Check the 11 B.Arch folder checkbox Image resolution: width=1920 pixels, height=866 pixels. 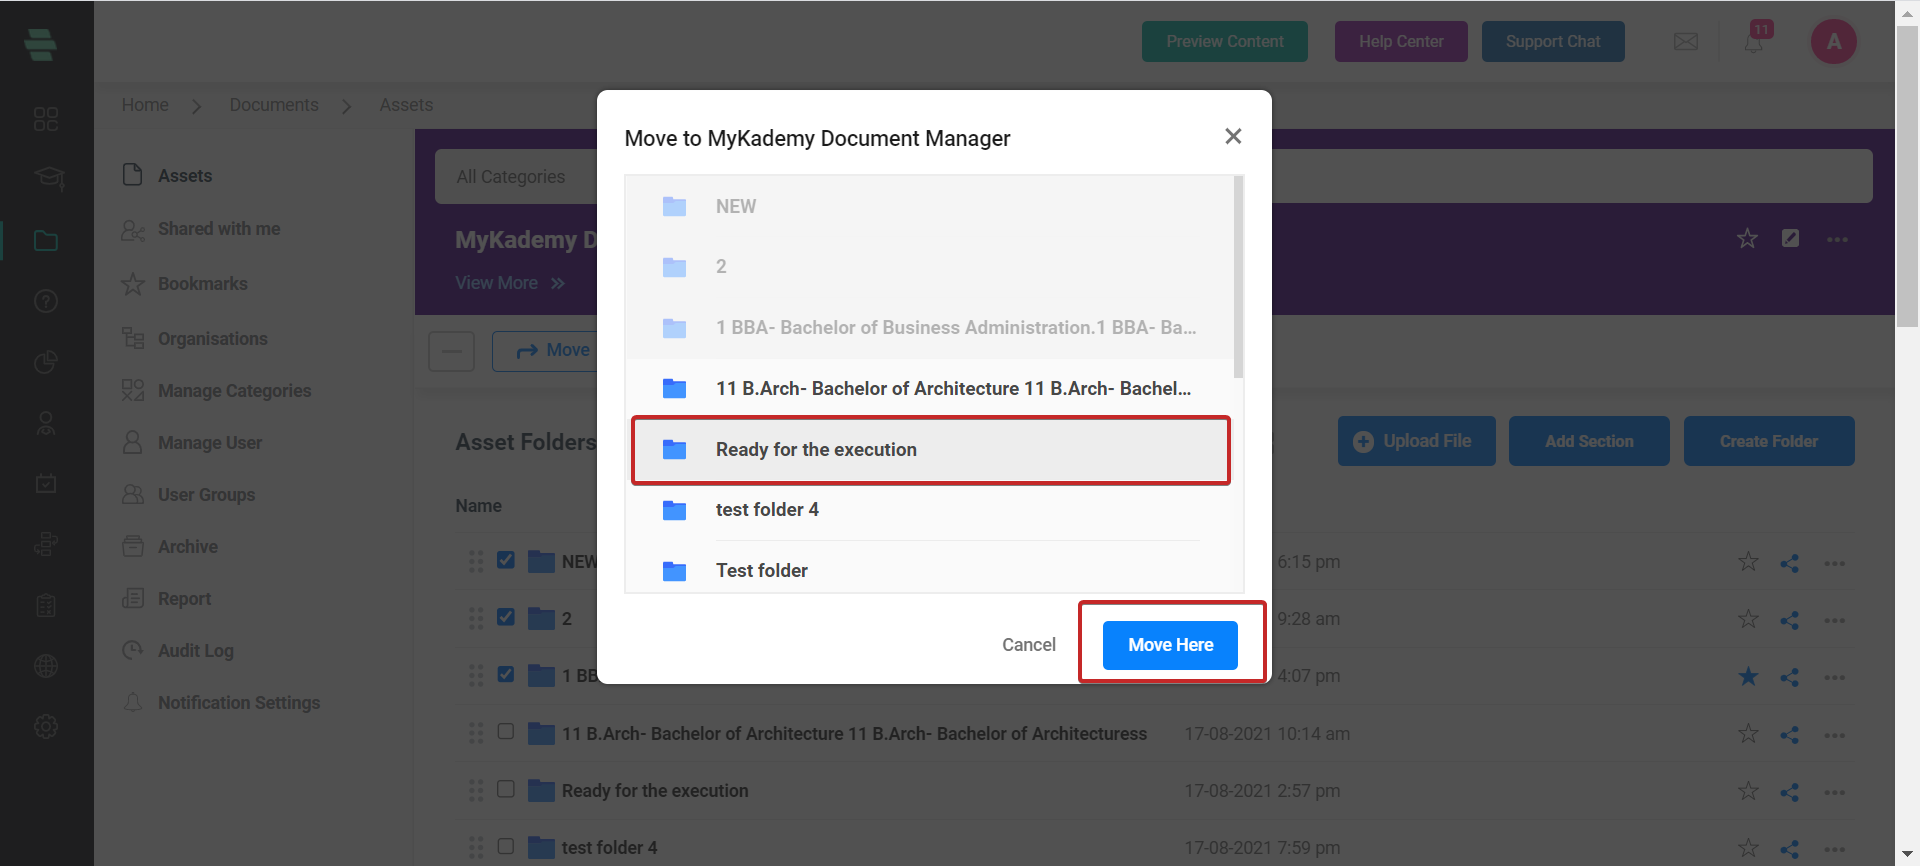pyautogui.click(x=506, y=732)
